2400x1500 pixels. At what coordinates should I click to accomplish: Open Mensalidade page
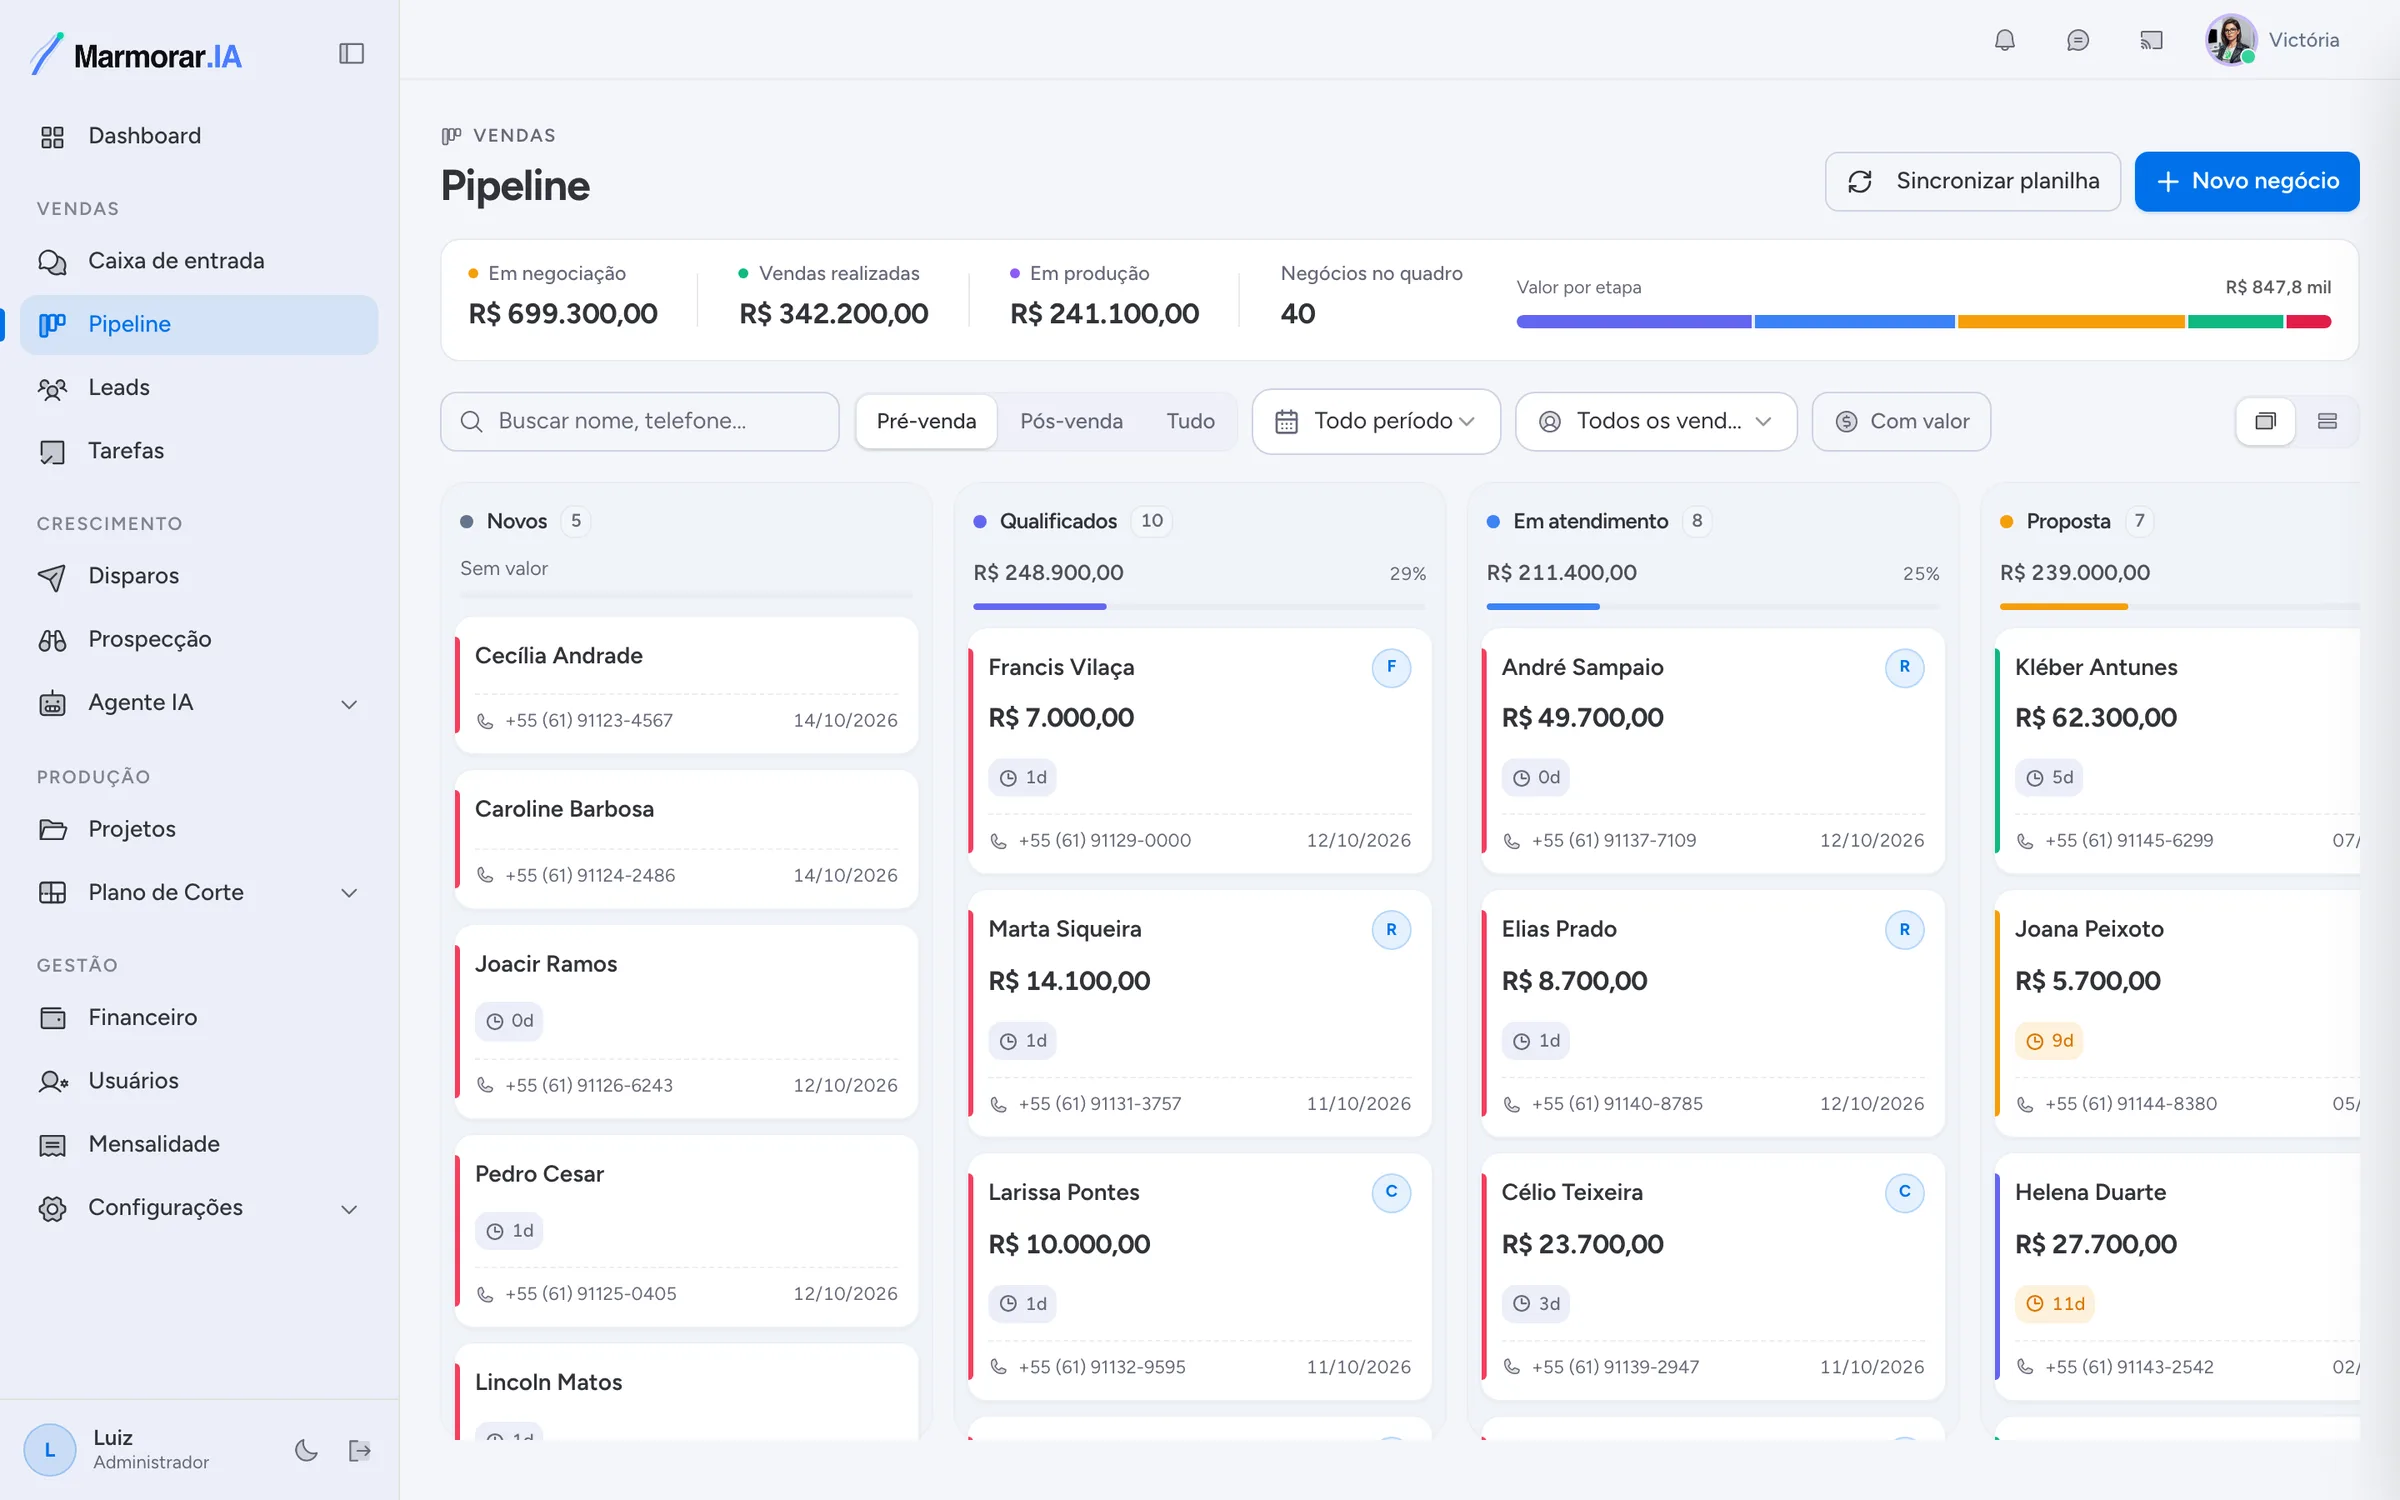click(x=199, y=1144)
